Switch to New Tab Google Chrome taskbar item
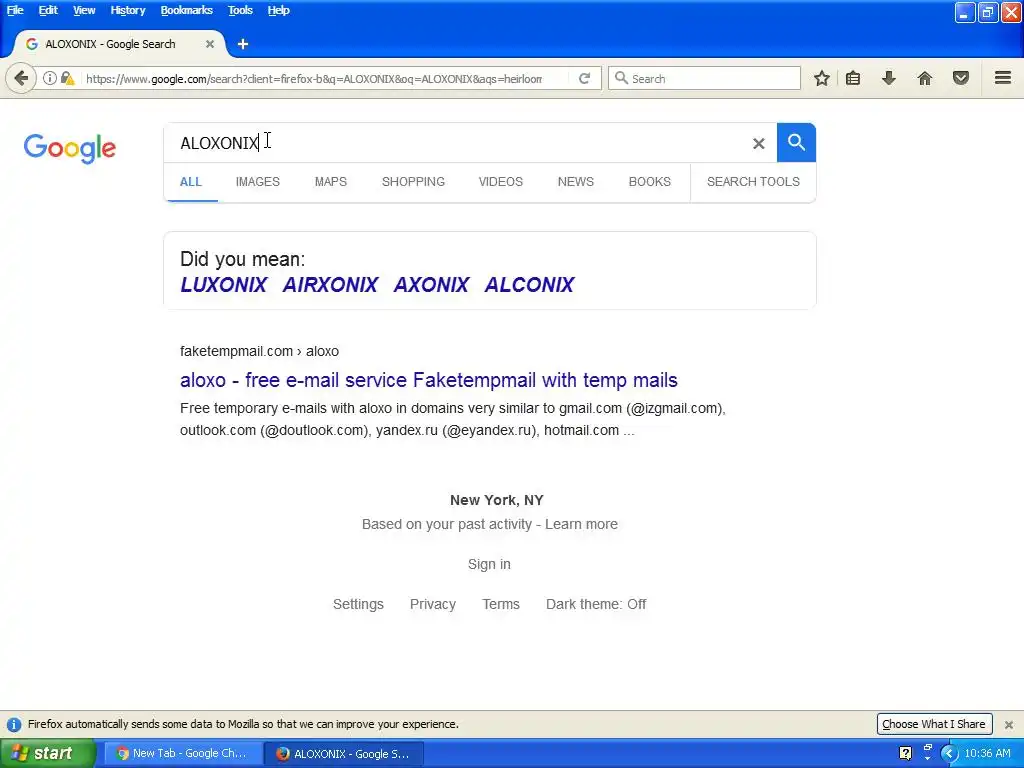The height and width of the screenshot is (768, 1024). [x=182, y=754]
